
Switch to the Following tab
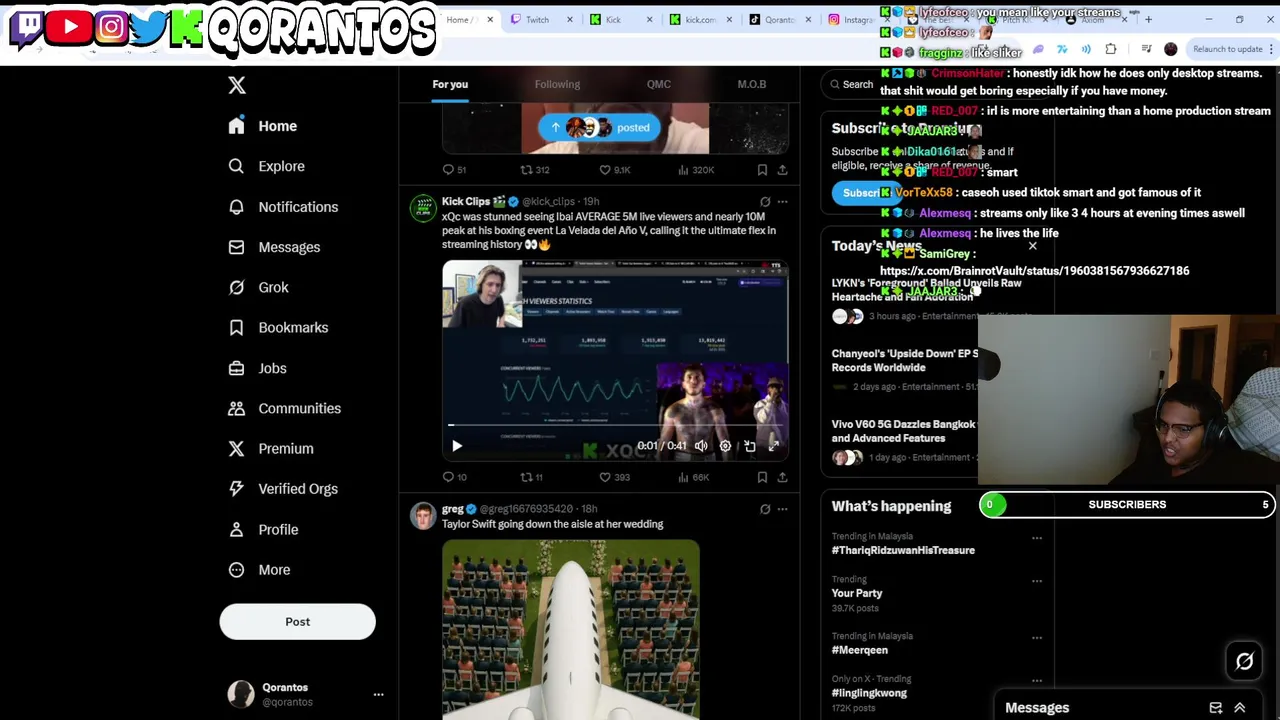click(x=557, y=84)
